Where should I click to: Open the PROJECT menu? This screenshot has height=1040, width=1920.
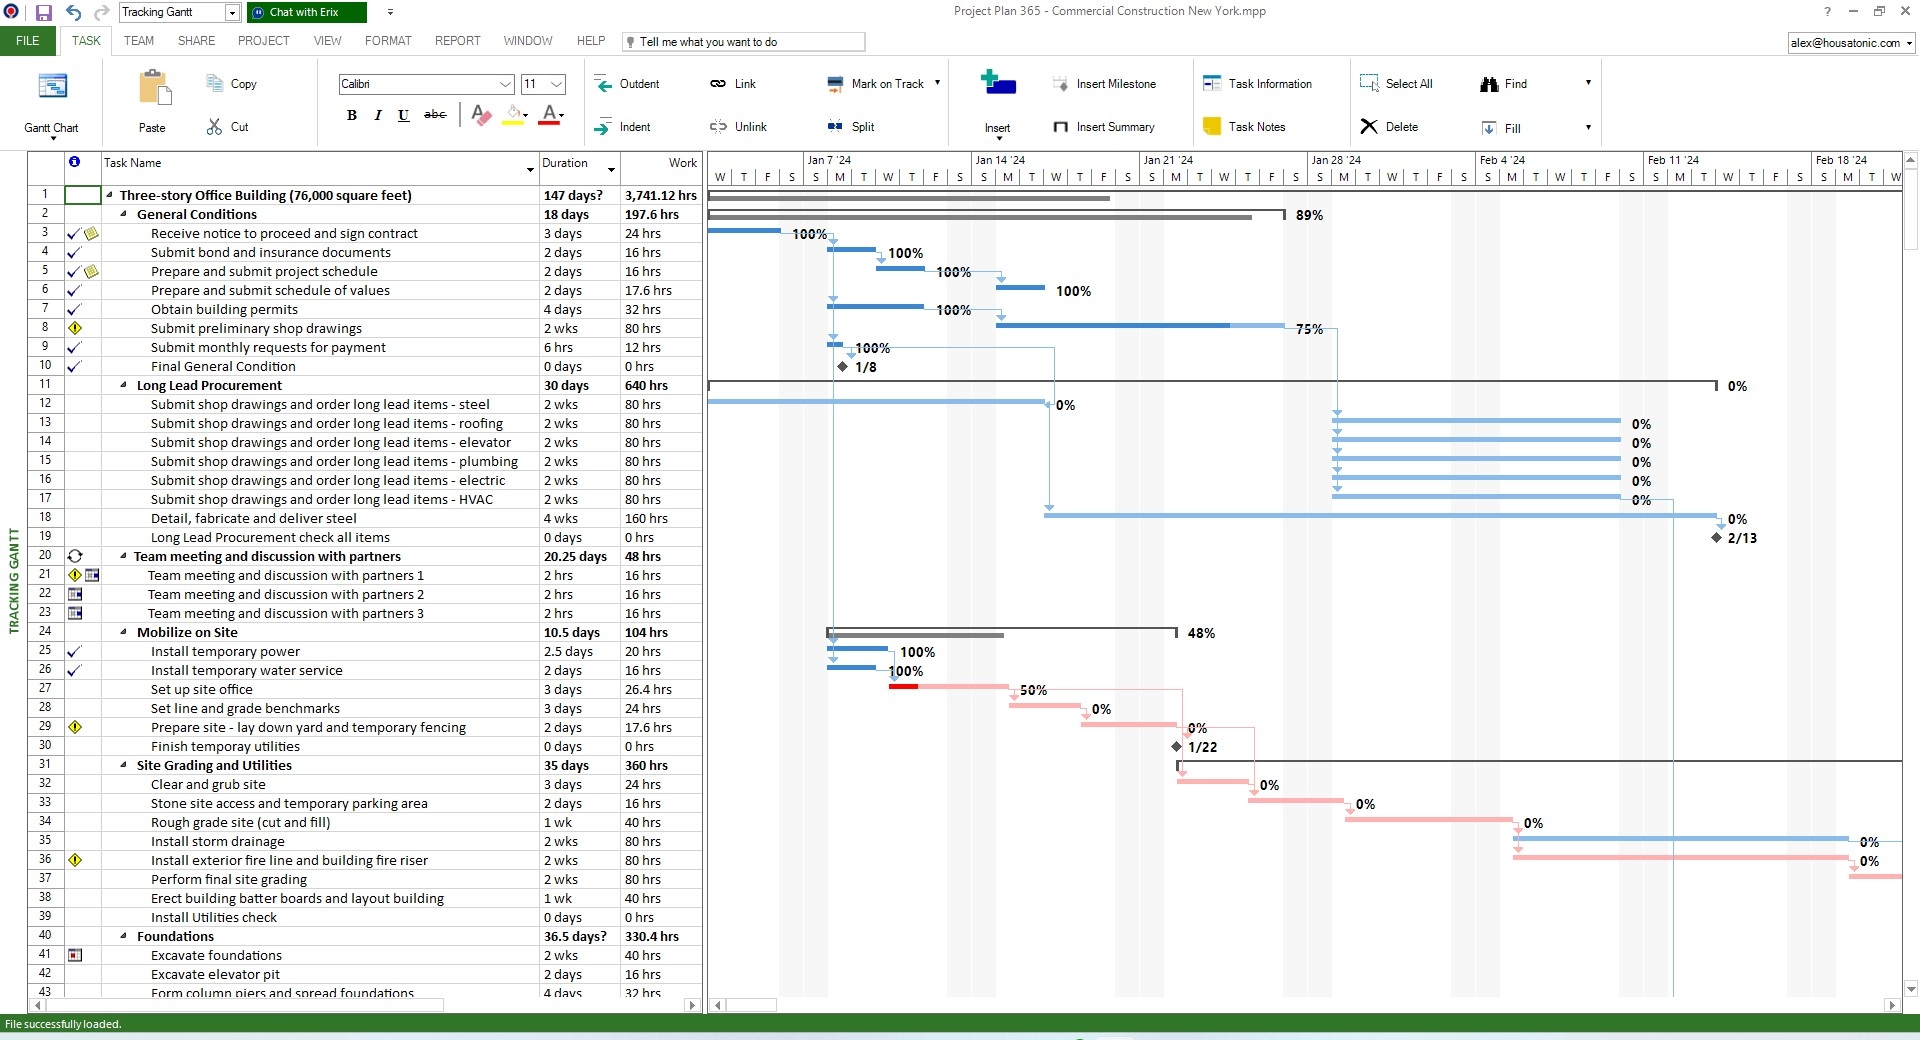[x=263, y=41]
